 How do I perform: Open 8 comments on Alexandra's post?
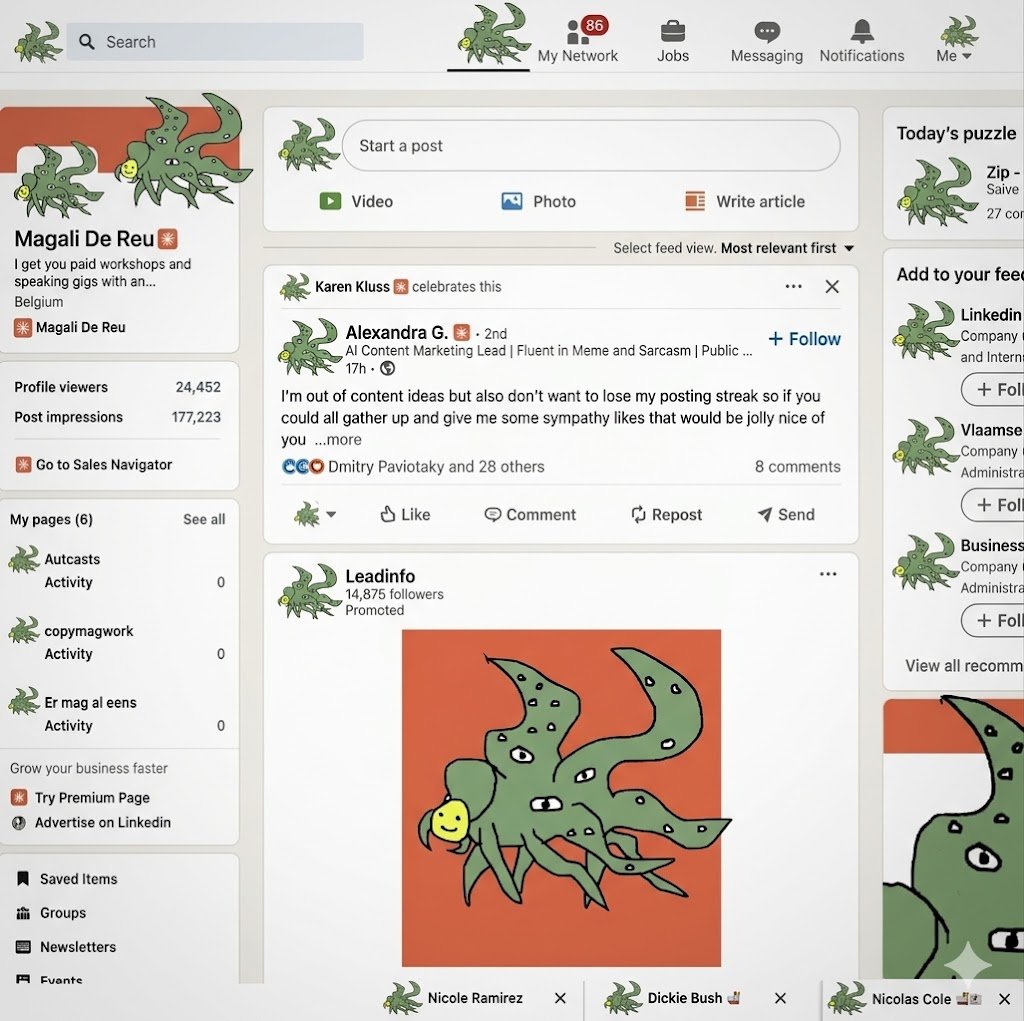coord(797,466)
